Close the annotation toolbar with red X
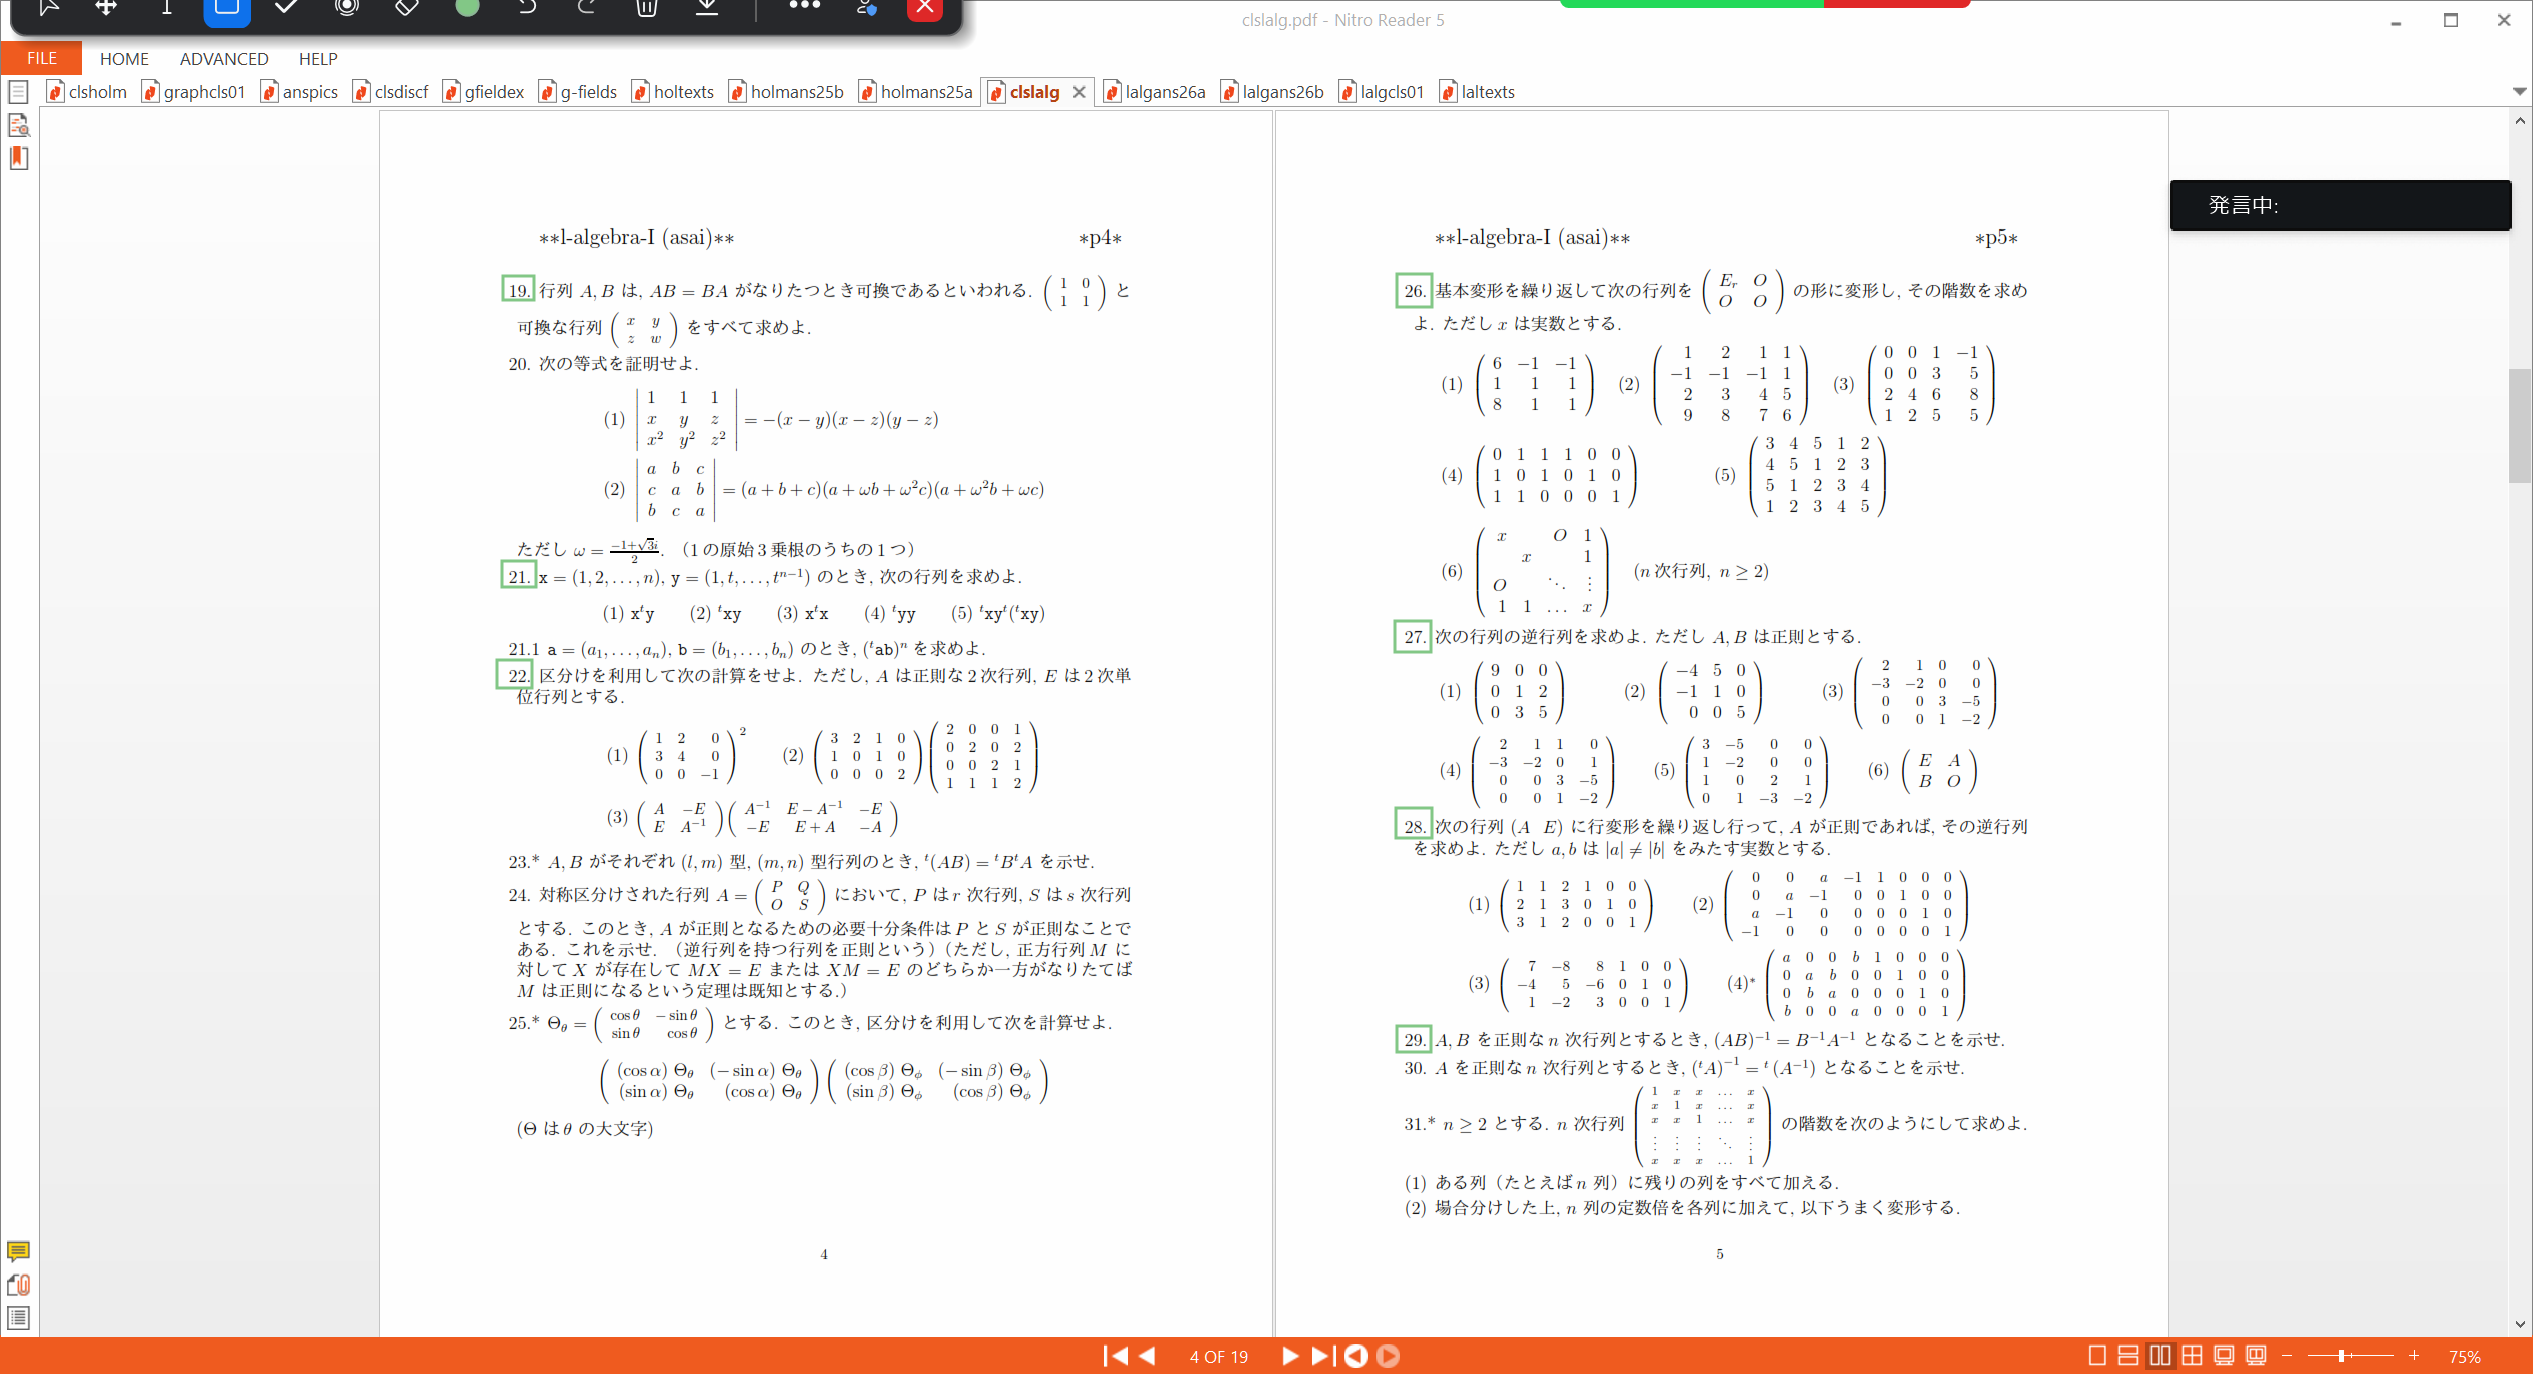The image size is (2533, 1374). [x=925, y=9]
